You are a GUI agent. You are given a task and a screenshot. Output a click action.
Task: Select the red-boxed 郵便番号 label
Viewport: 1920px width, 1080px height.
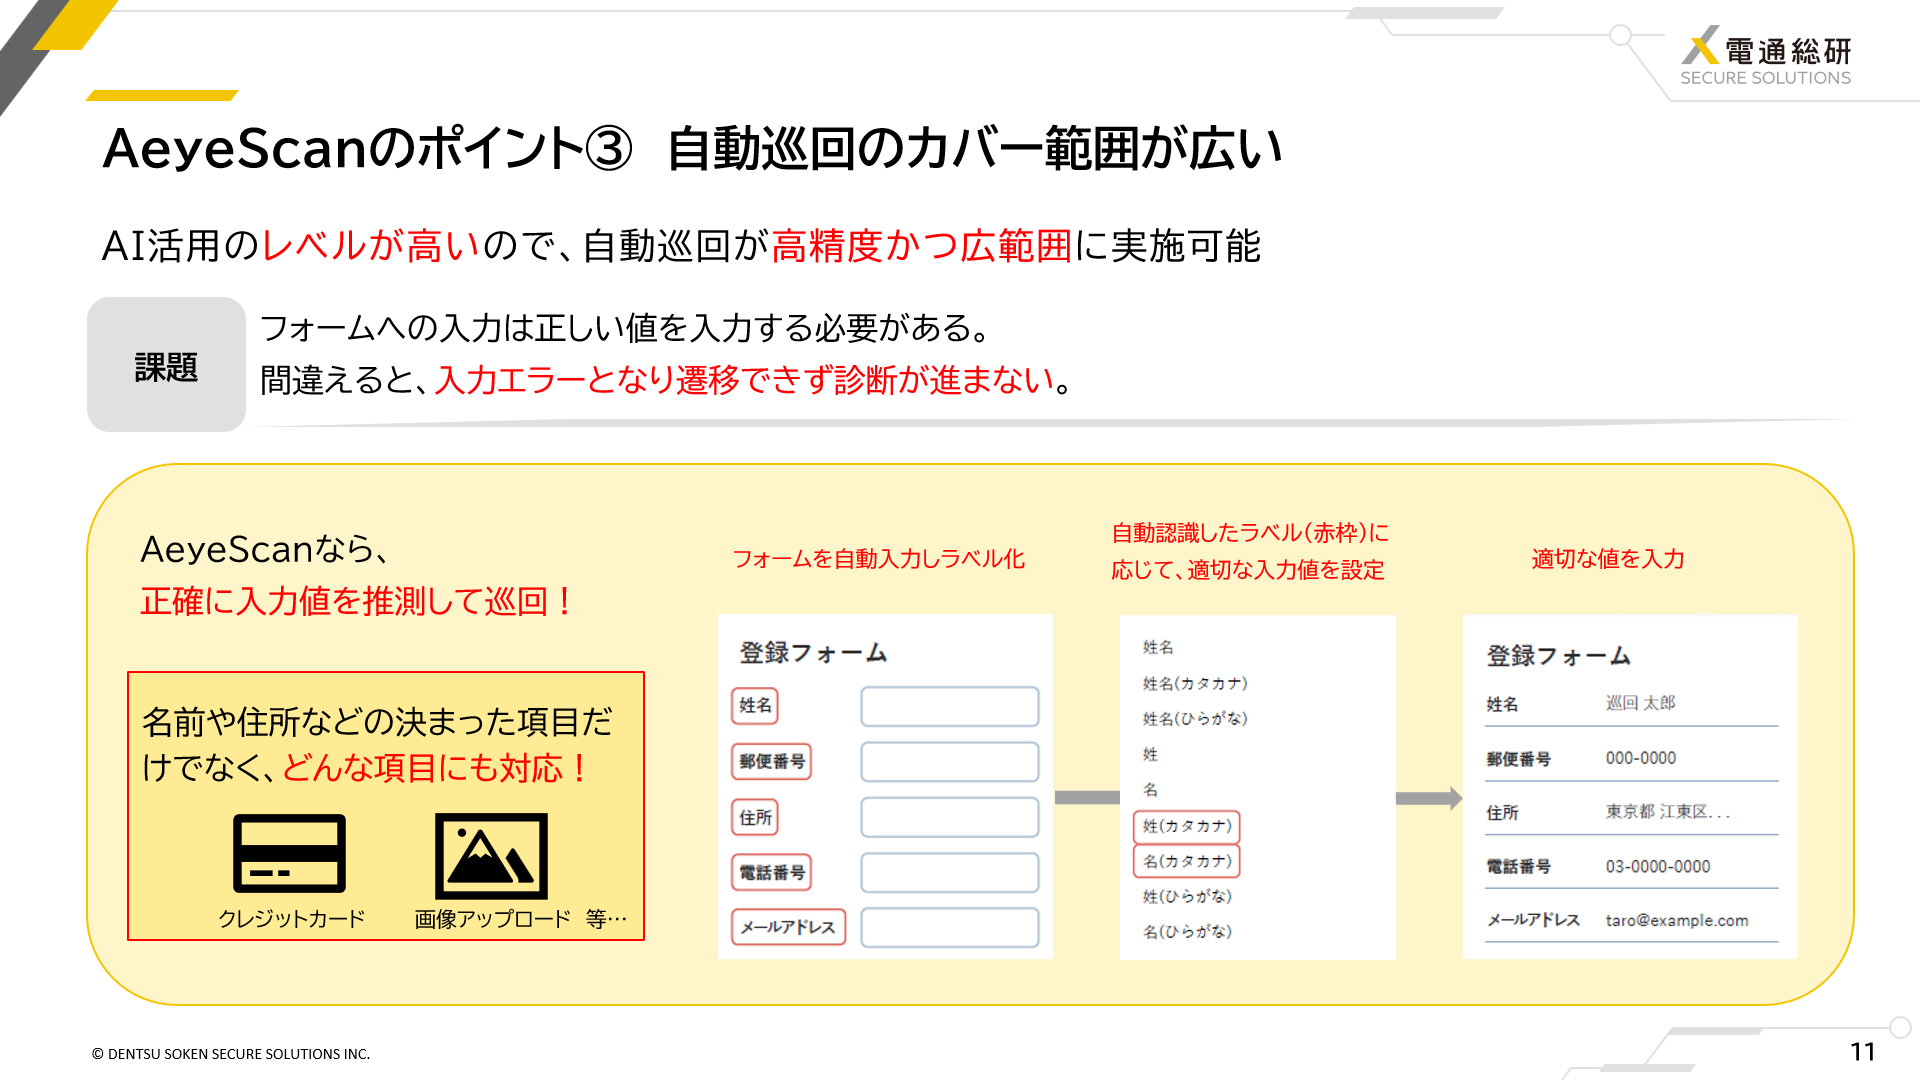(771, 762)
